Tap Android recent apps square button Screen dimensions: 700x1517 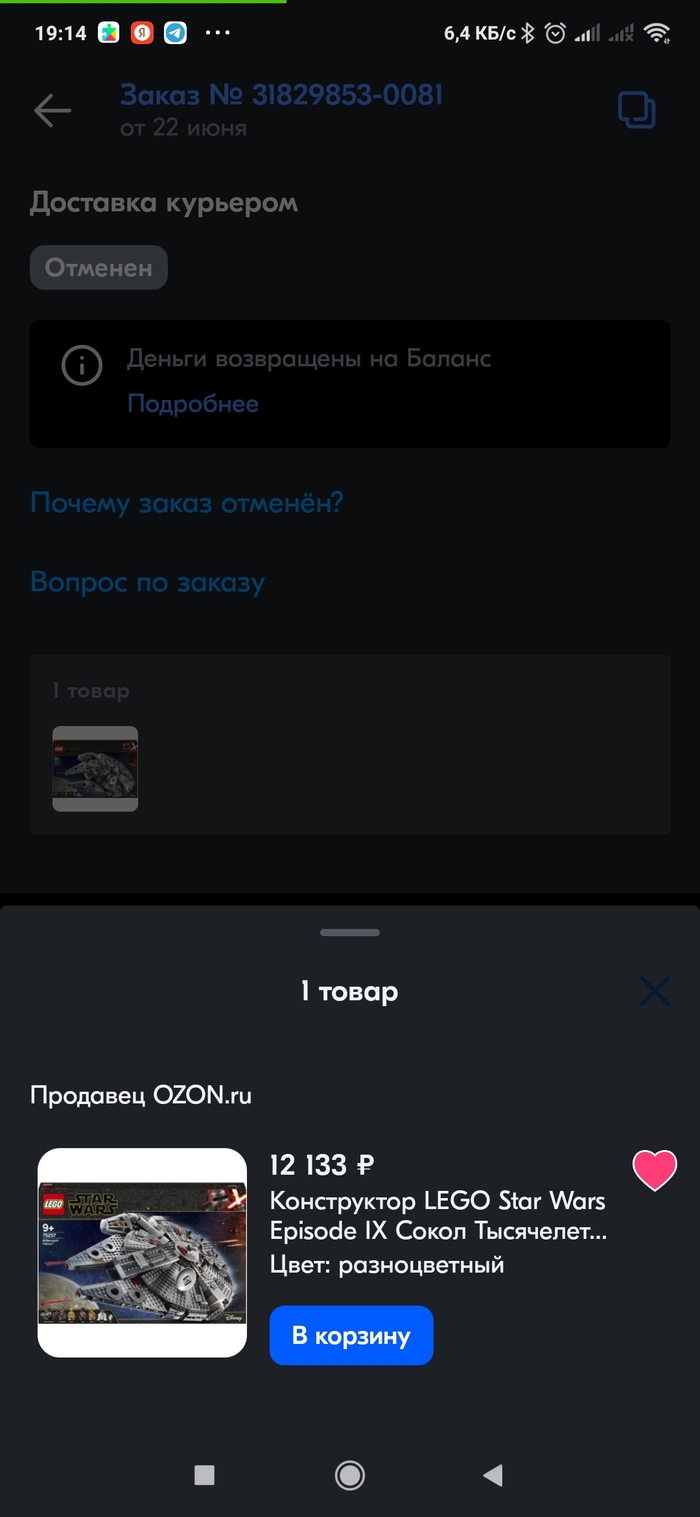pos(205,1475)
